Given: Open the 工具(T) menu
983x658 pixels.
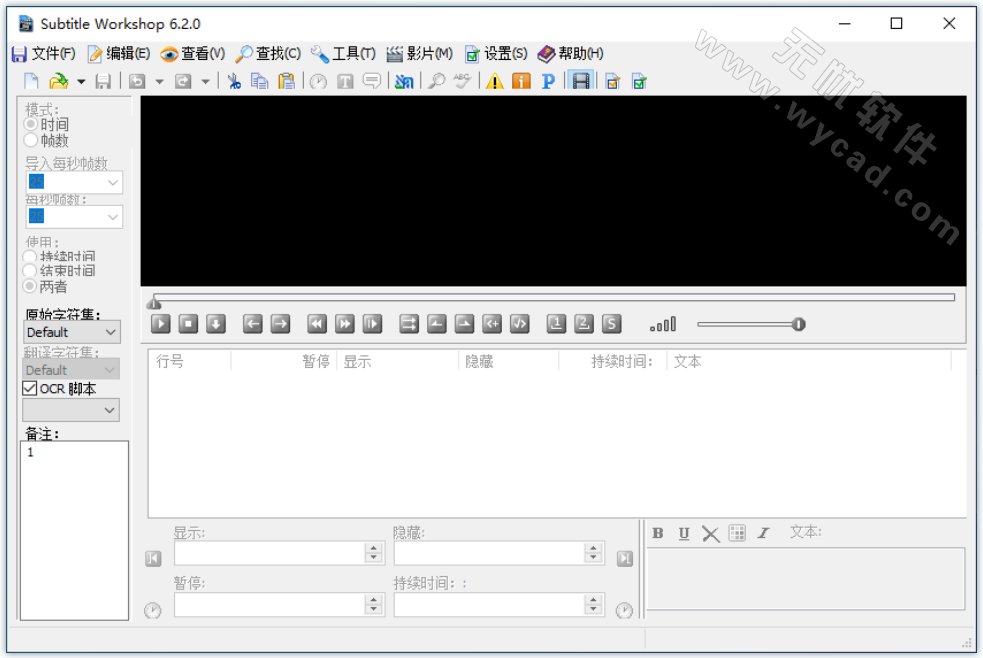Looking at the screenshot, I should 344,54.
